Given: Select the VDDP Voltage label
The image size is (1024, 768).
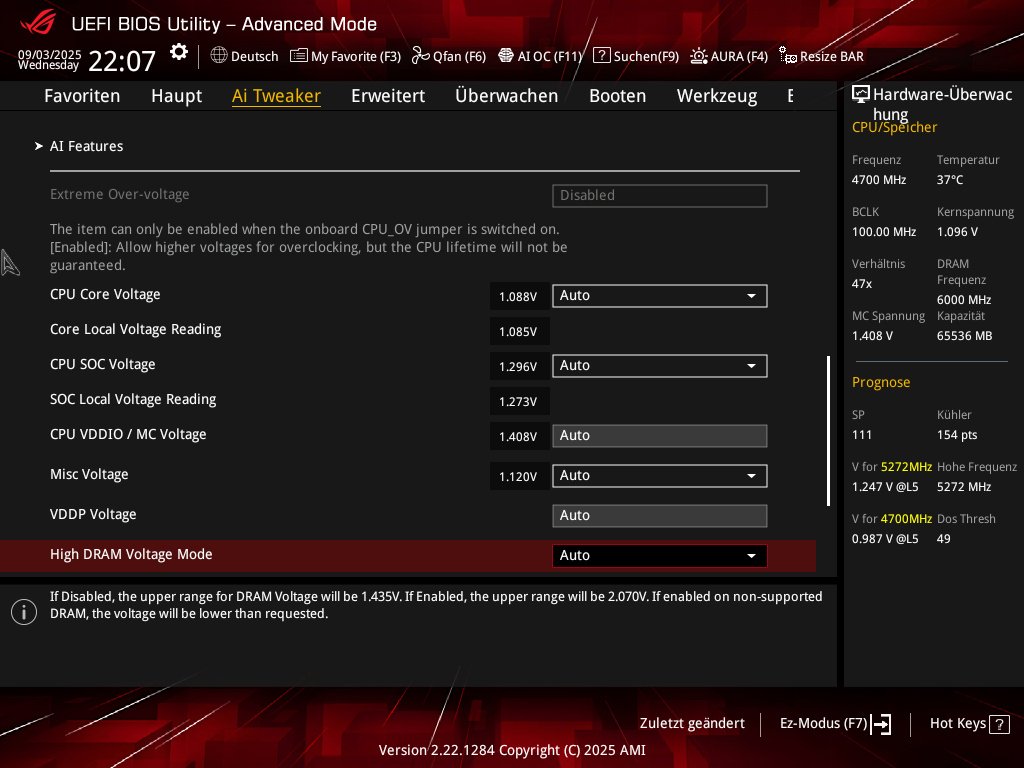Looking at the screenshot, I should (x=93, y=515).
